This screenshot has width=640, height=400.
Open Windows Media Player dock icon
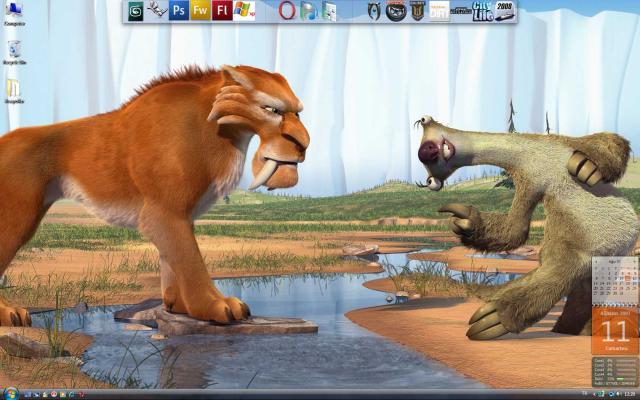click(308, 11)
